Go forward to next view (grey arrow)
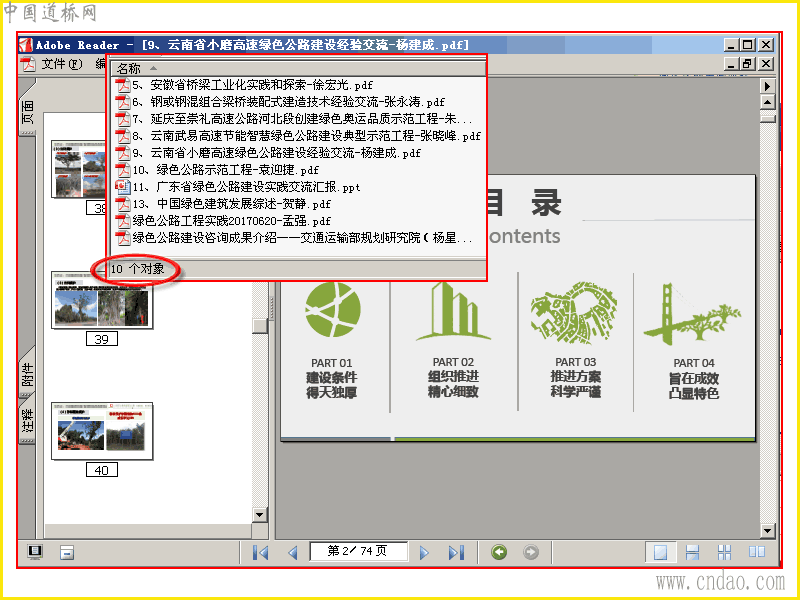 531,552
